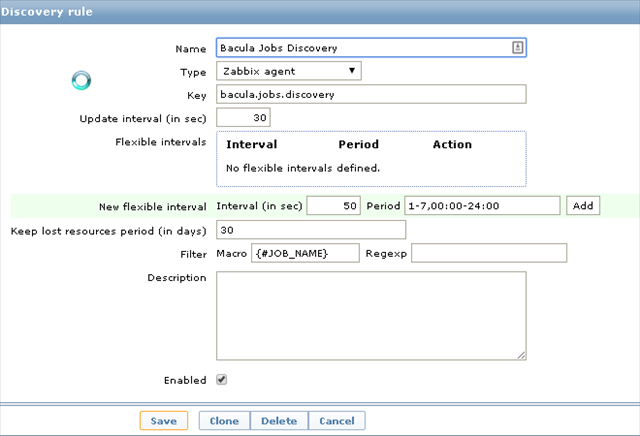This screenshot has width=640, height=436.
Task: Click the Update interval (in sec) field
Action: pyautogui.click(x=243, y=118)
